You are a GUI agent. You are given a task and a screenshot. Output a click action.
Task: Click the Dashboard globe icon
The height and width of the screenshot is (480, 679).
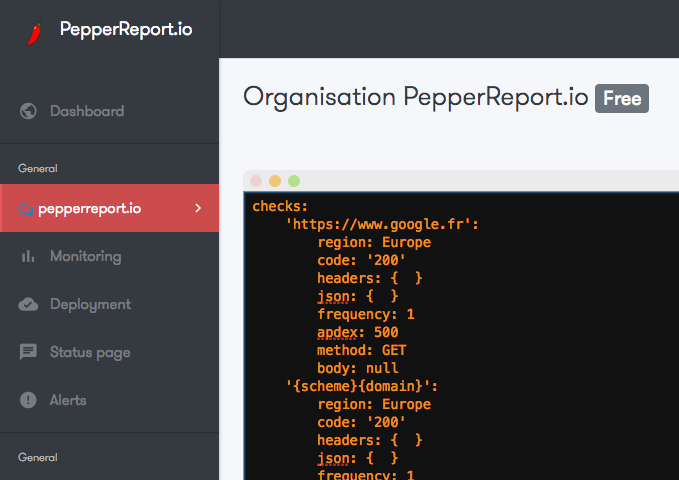coord(28,111)
